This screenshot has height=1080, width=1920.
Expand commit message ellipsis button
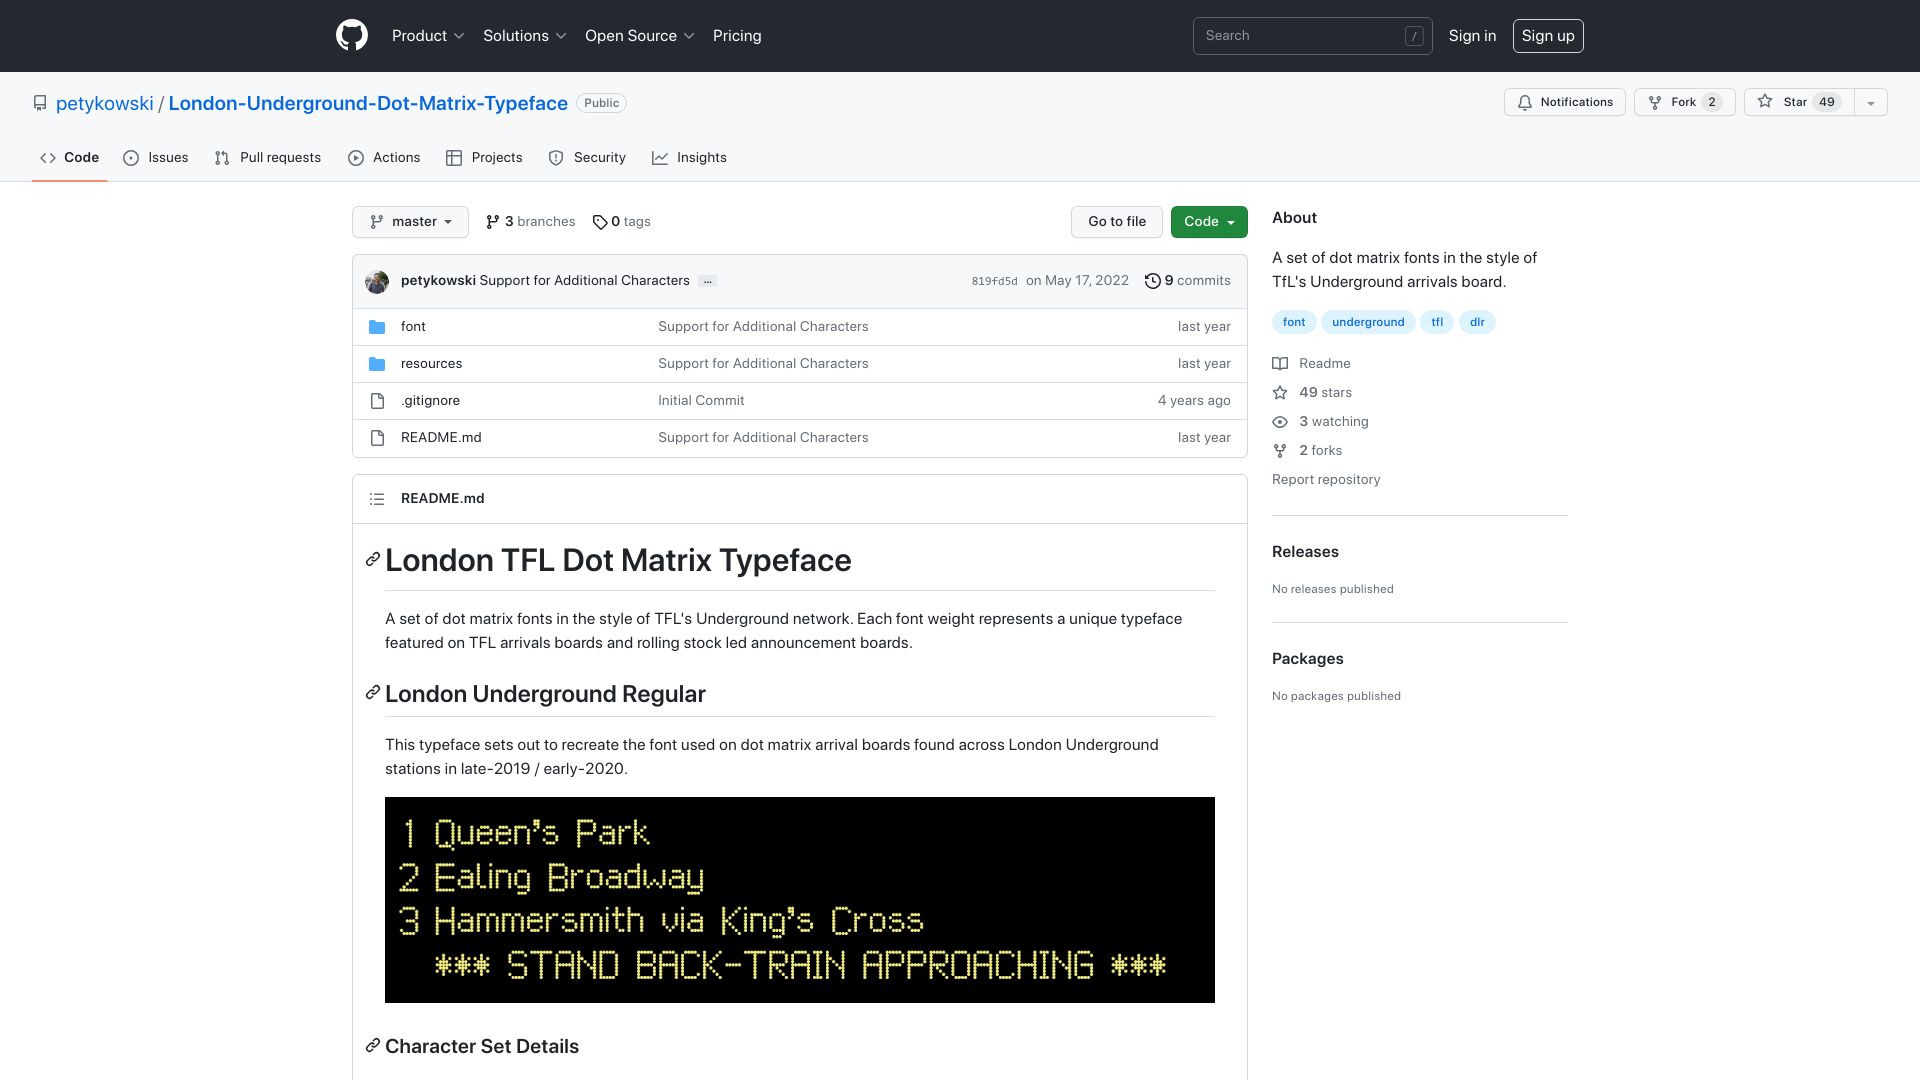click(x=707, y=281)
